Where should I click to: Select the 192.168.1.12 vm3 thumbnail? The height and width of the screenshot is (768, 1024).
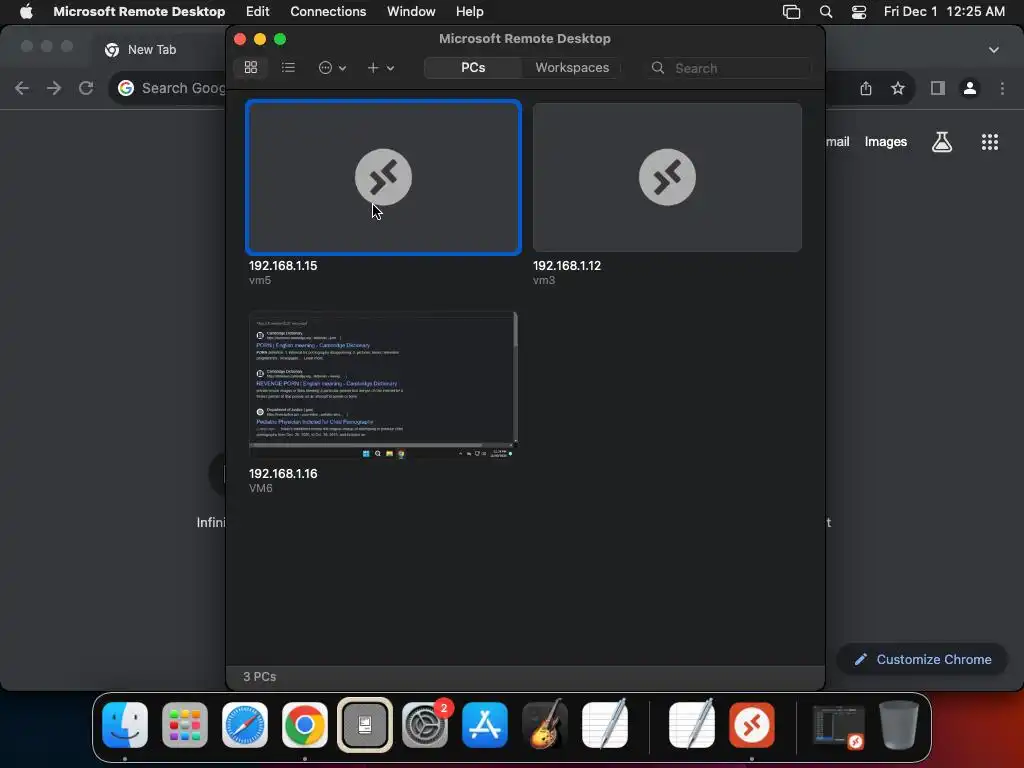tap(667, 177)
